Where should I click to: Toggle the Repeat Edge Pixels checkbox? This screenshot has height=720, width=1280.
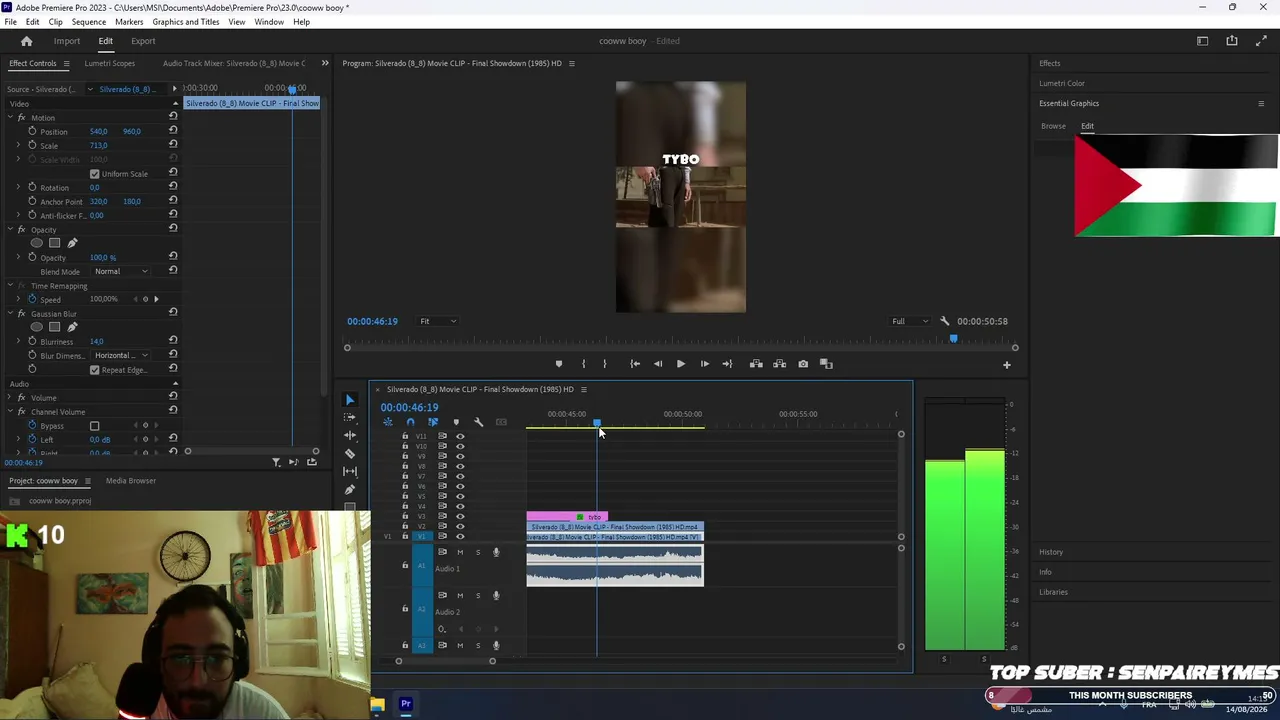[95, 370]
